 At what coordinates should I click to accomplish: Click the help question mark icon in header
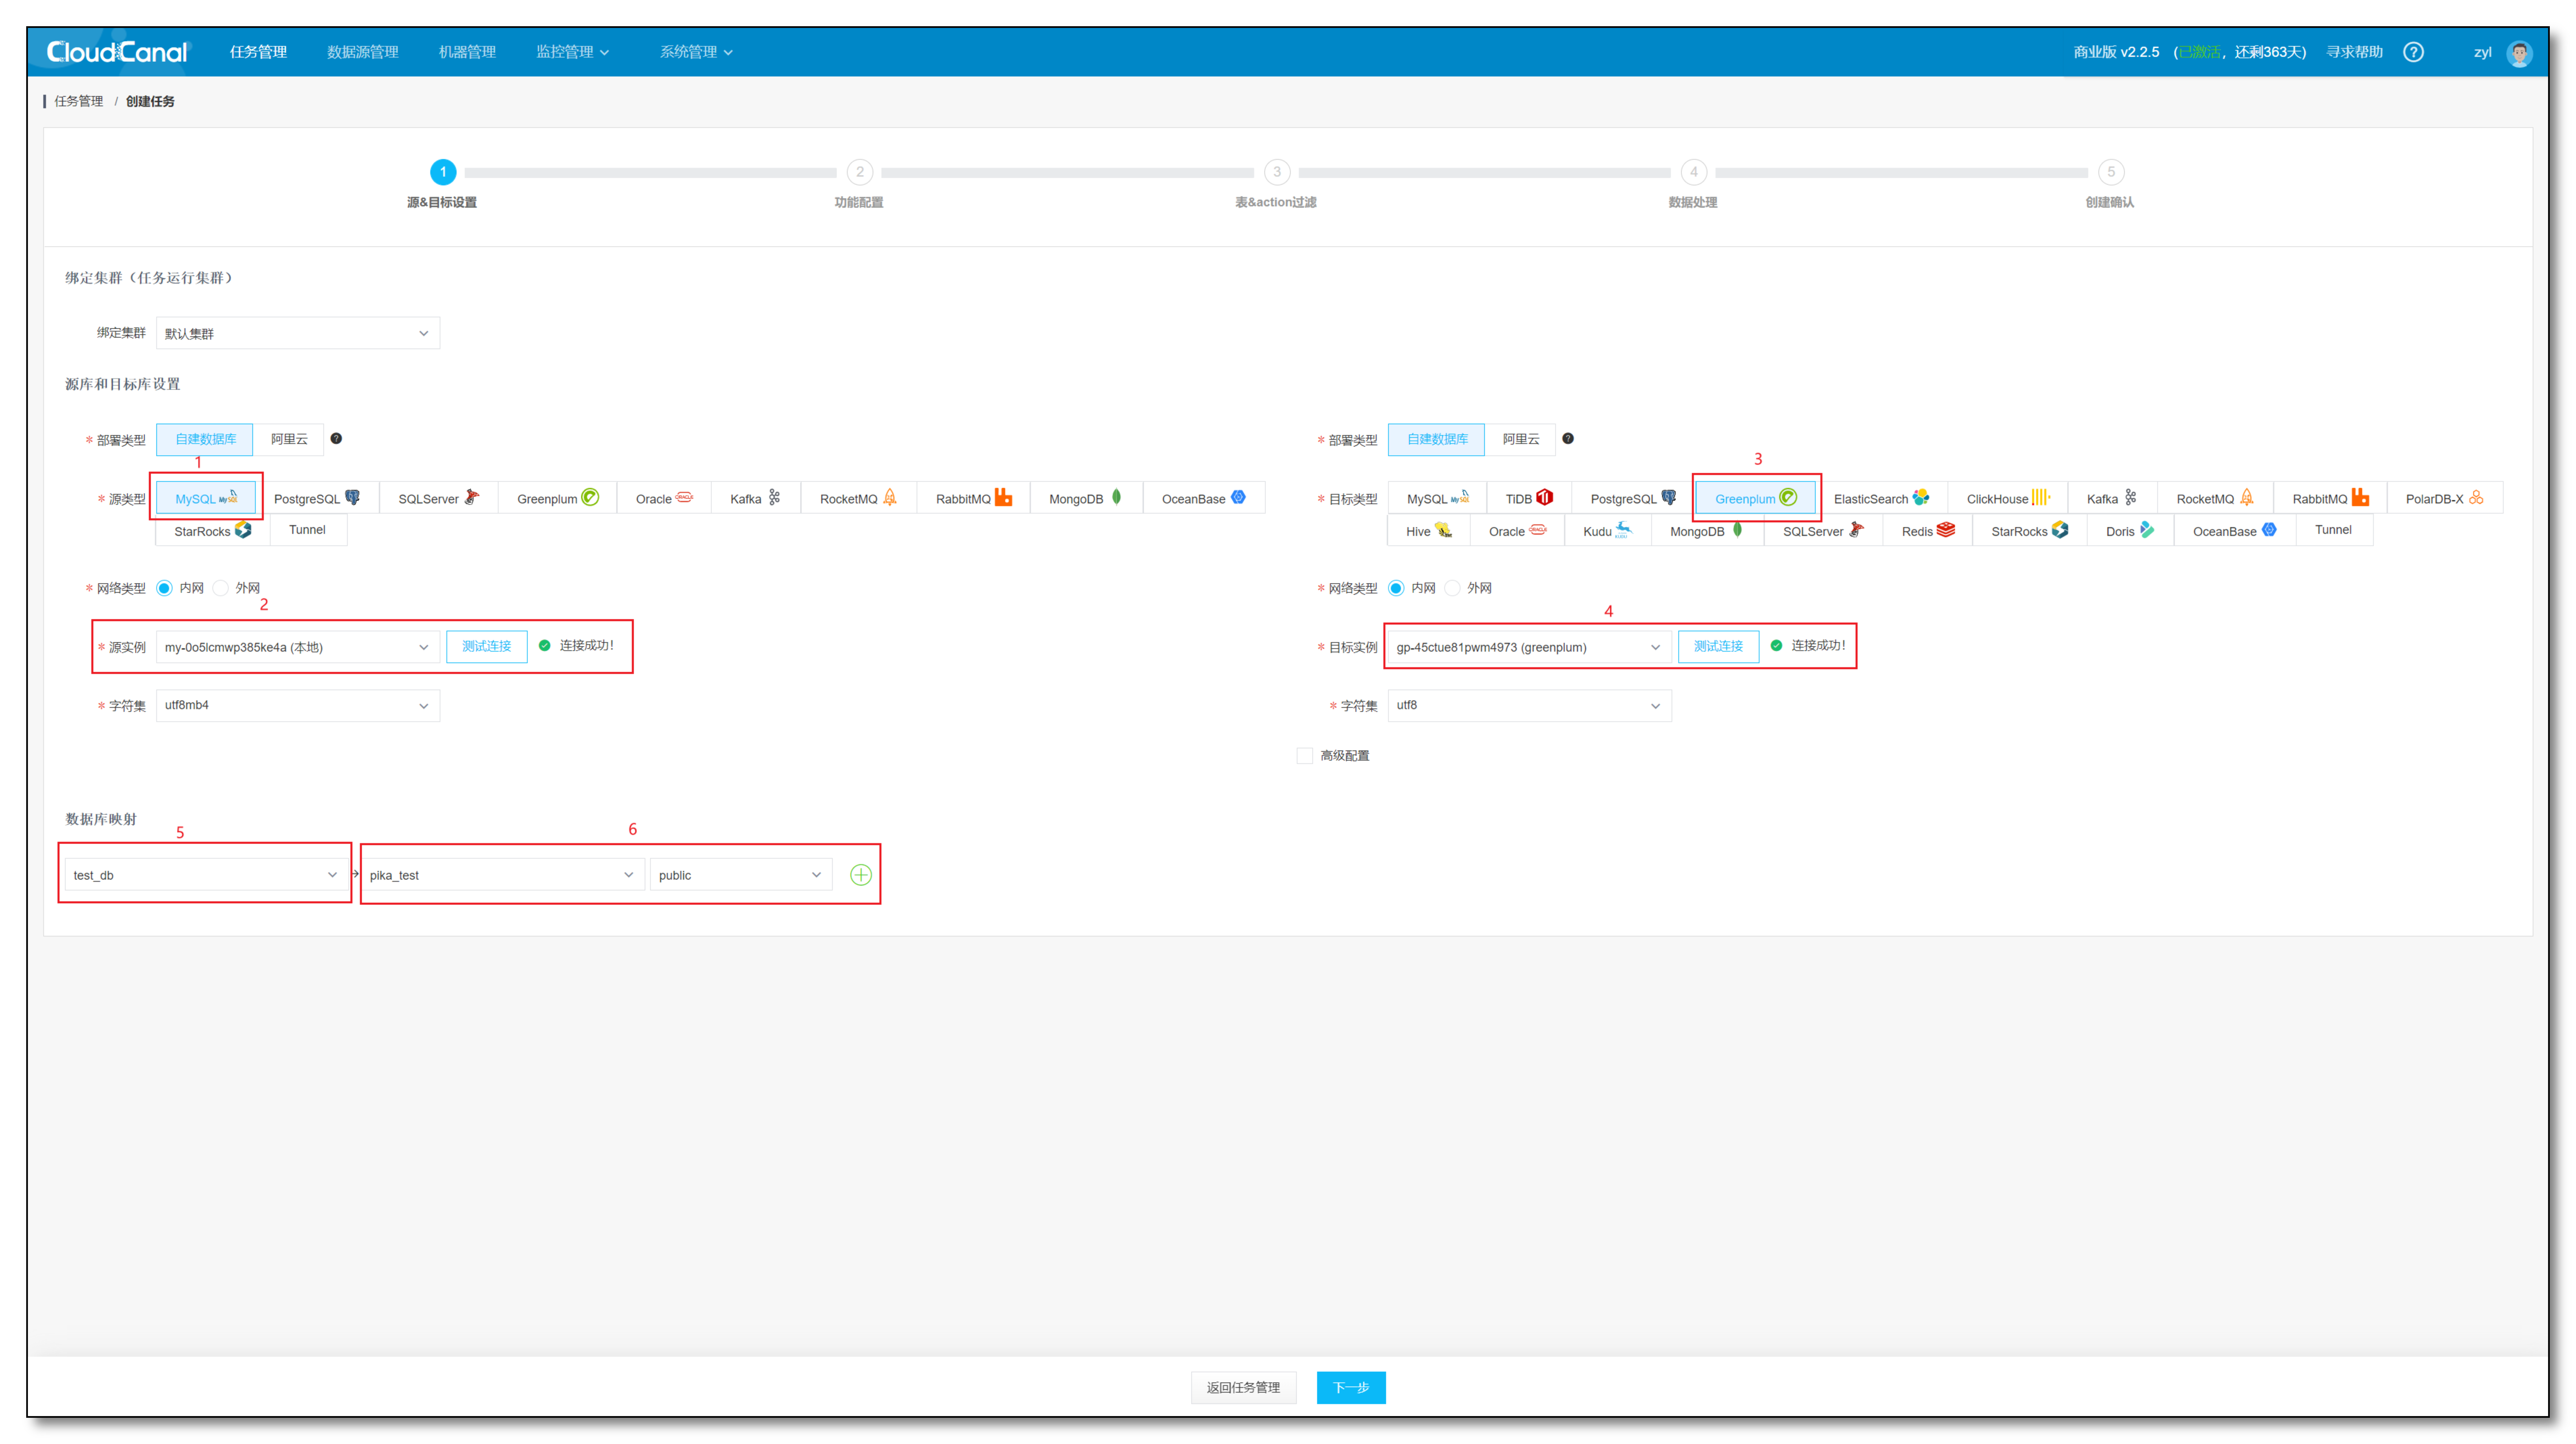2413,52
